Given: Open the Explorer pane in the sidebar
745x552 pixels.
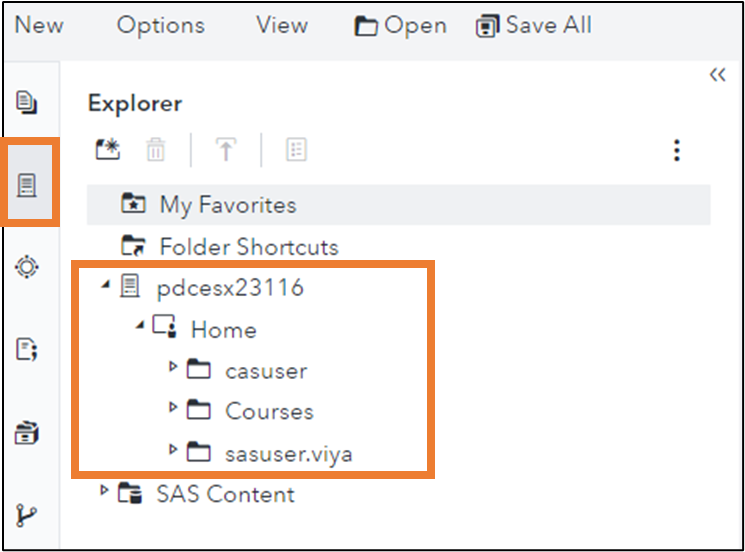Looking at the screenshot, I should [x=28, y=185].
